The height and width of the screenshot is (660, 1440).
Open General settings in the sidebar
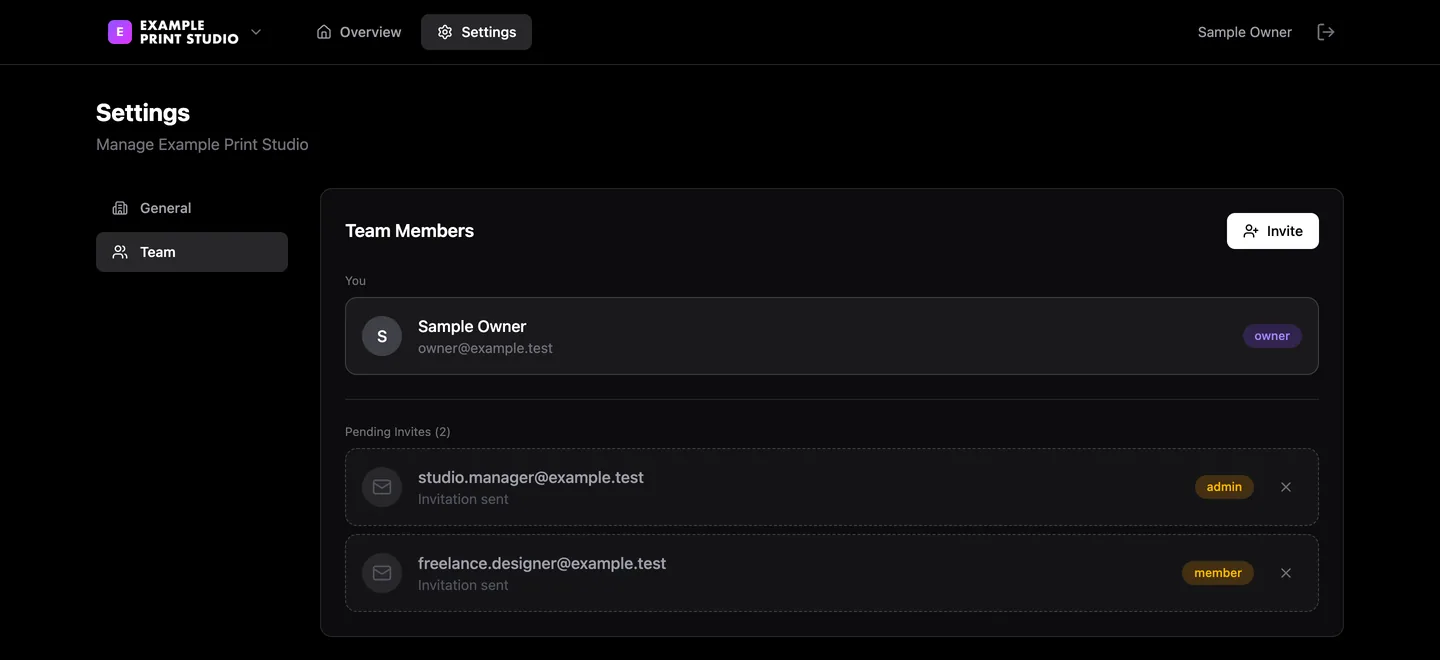pyautogui.click(x=192, y=208)
